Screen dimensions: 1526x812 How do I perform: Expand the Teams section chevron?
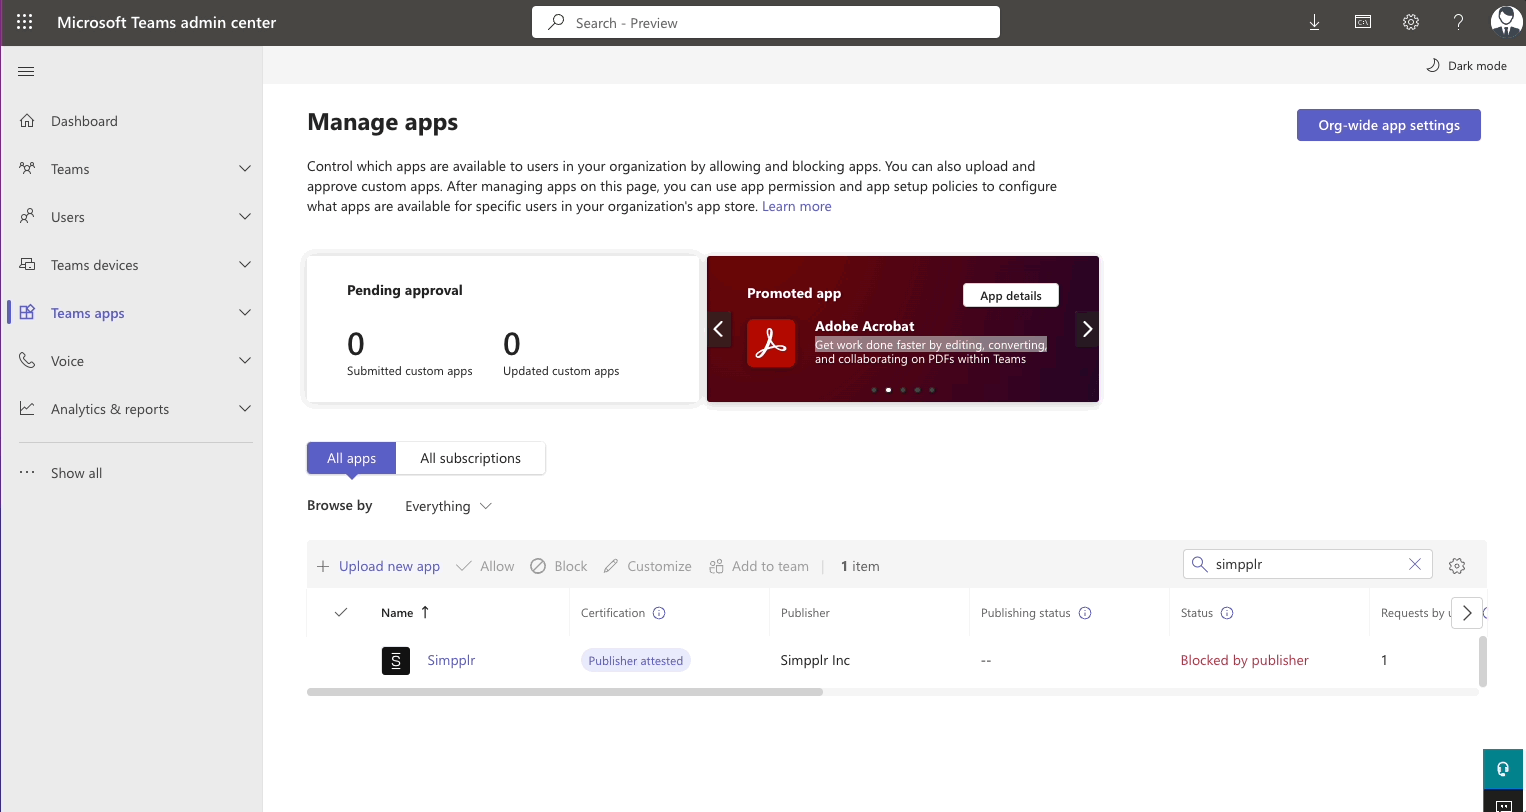click(245, 169)
